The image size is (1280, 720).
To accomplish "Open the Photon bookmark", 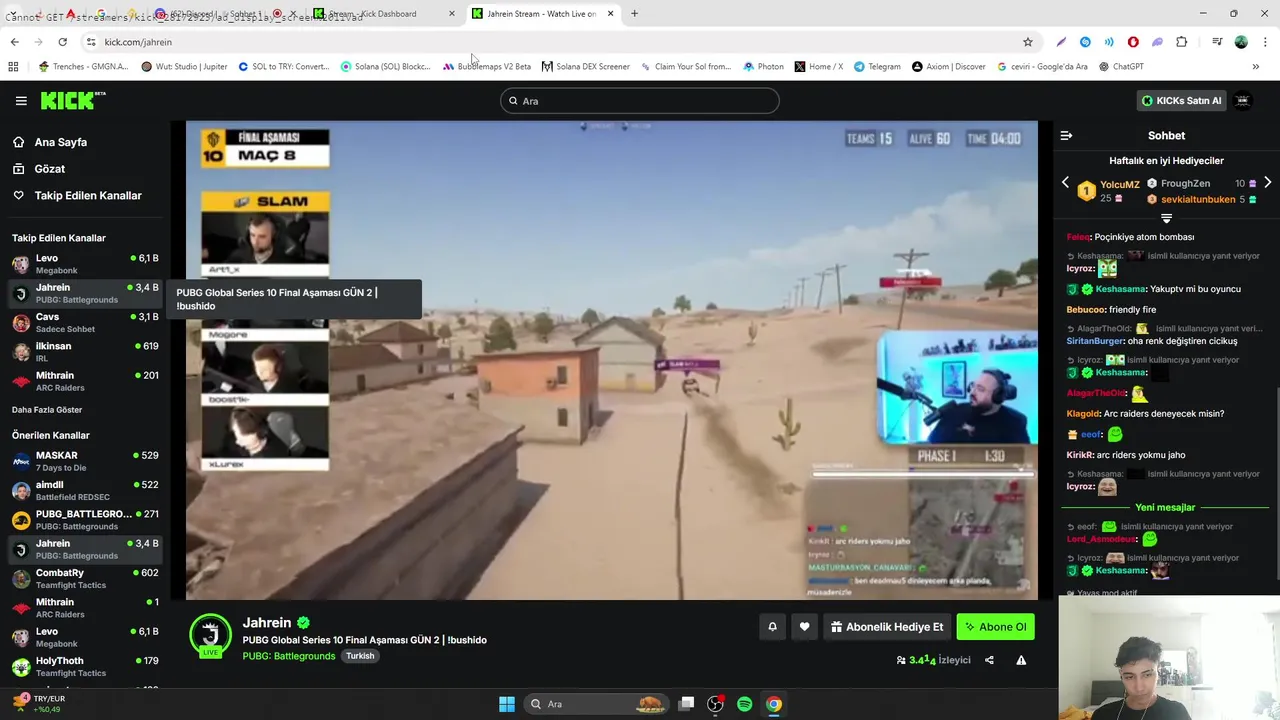I will (x=763, y=66).
